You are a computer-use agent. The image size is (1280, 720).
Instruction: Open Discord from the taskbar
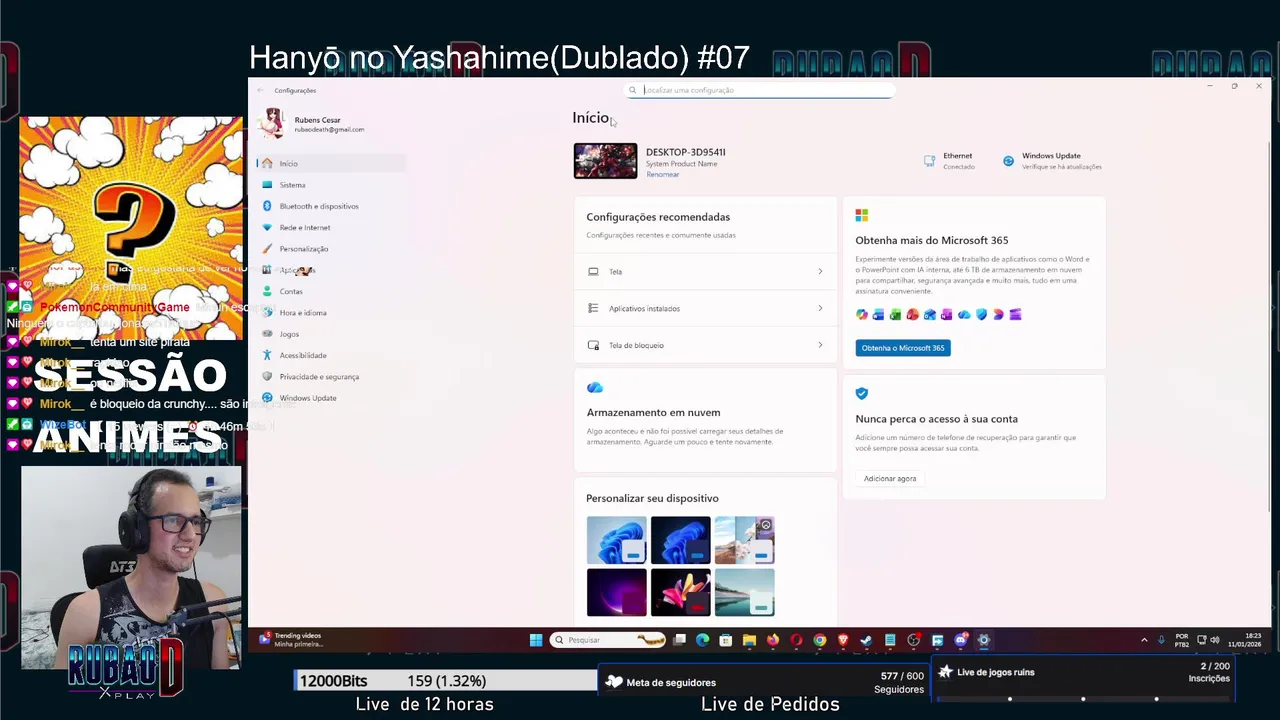coord(961,640)
